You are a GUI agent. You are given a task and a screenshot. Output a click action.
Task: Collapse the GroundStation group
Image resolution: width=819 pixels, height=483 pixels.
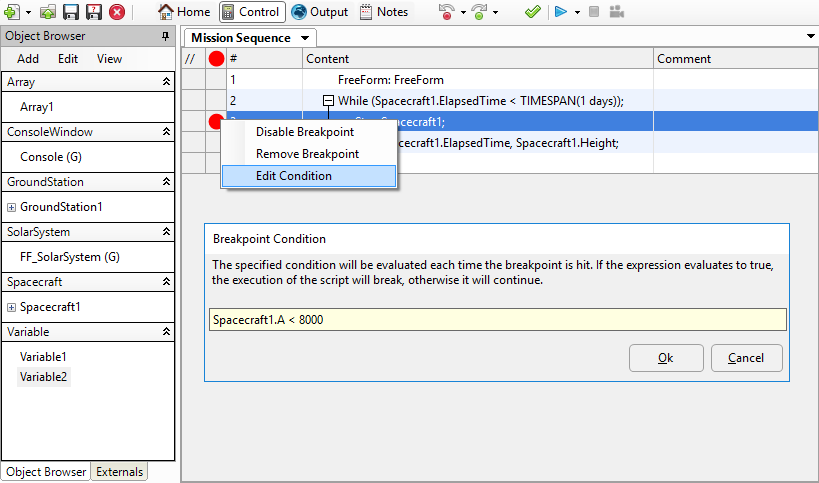tap(166, 182)
